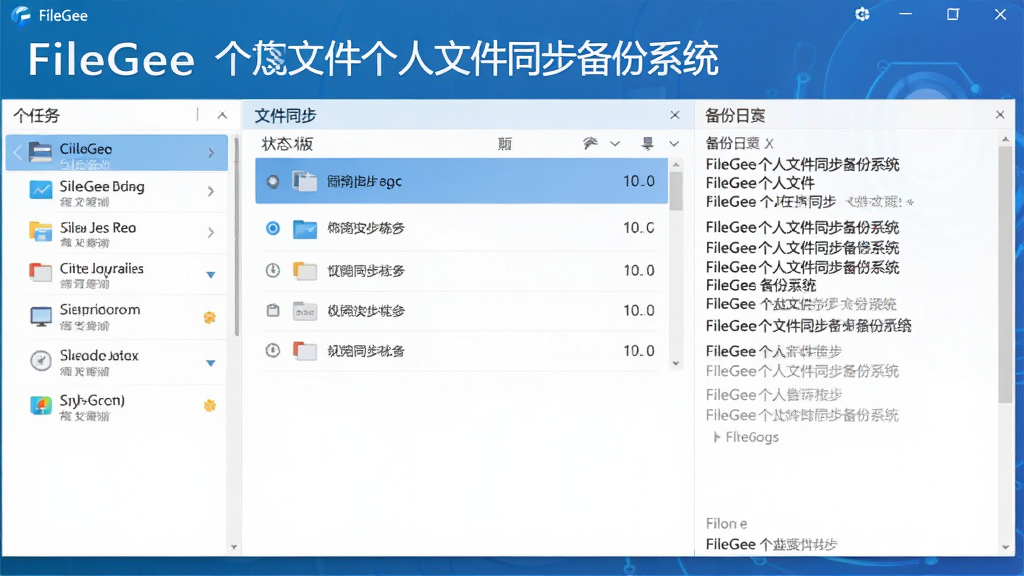Expand the SileGee Bdng chevron

pos(210,191)
